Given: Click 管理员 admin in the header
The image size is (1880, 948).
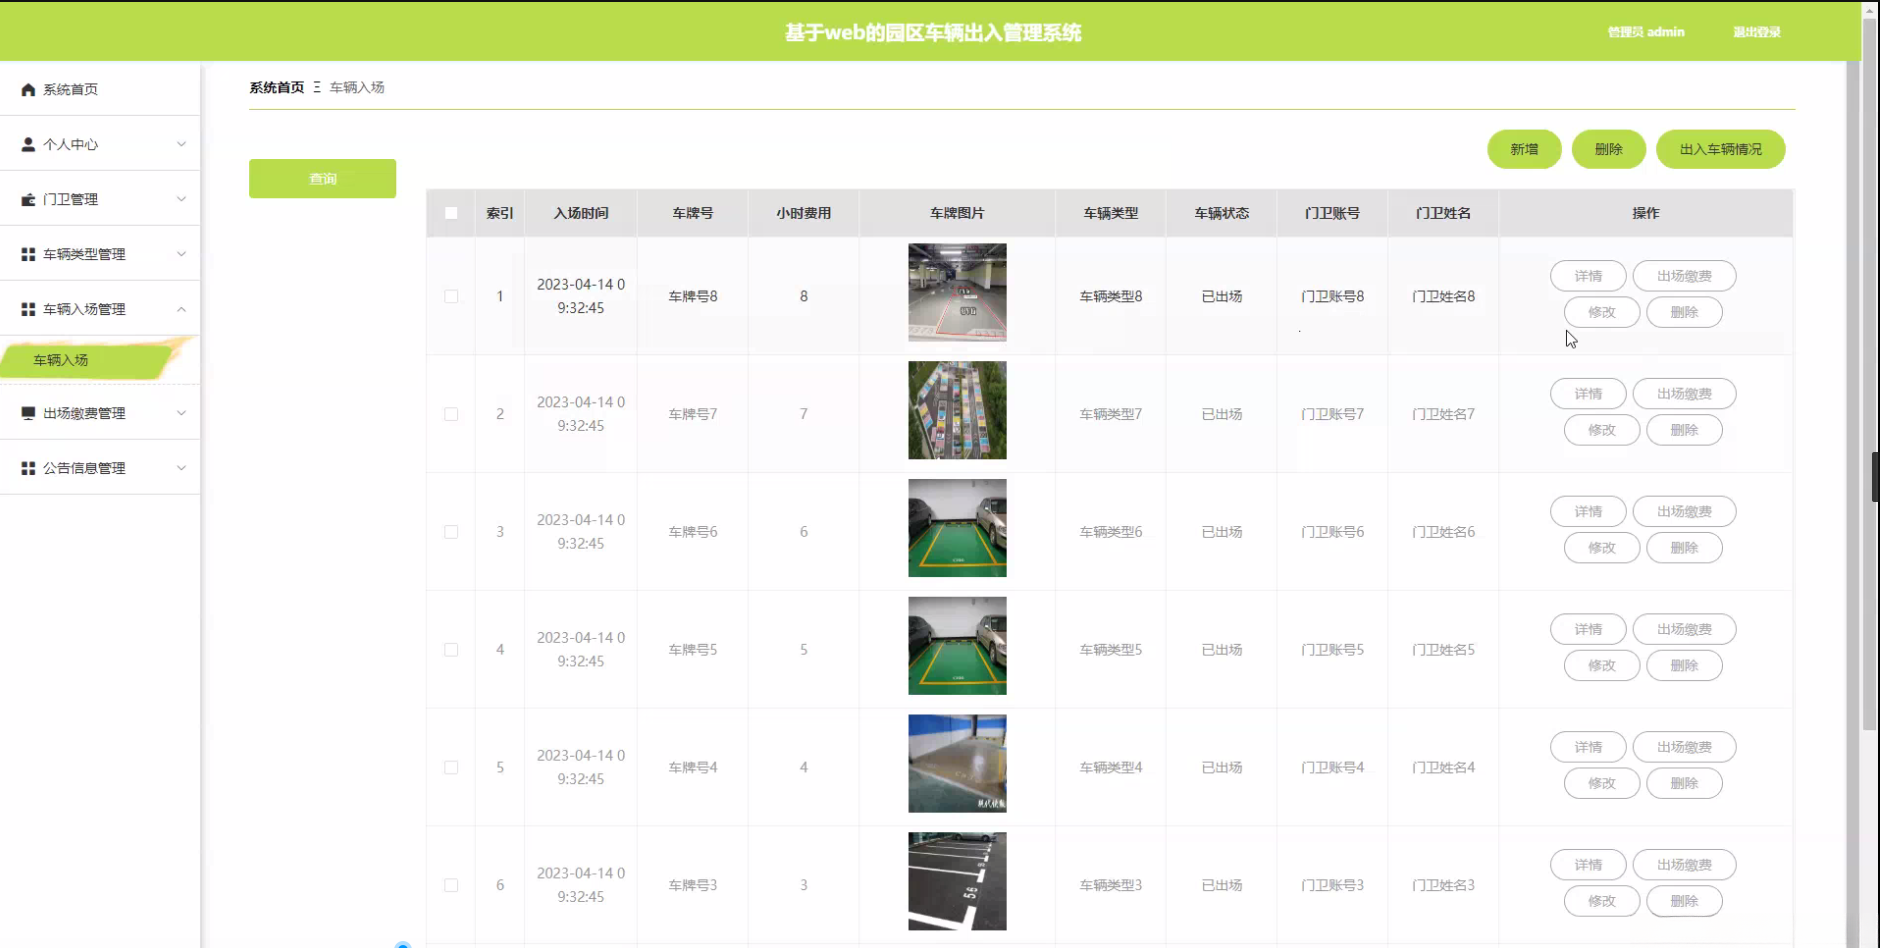Looking at the screenshot, I should [1646, 32].
